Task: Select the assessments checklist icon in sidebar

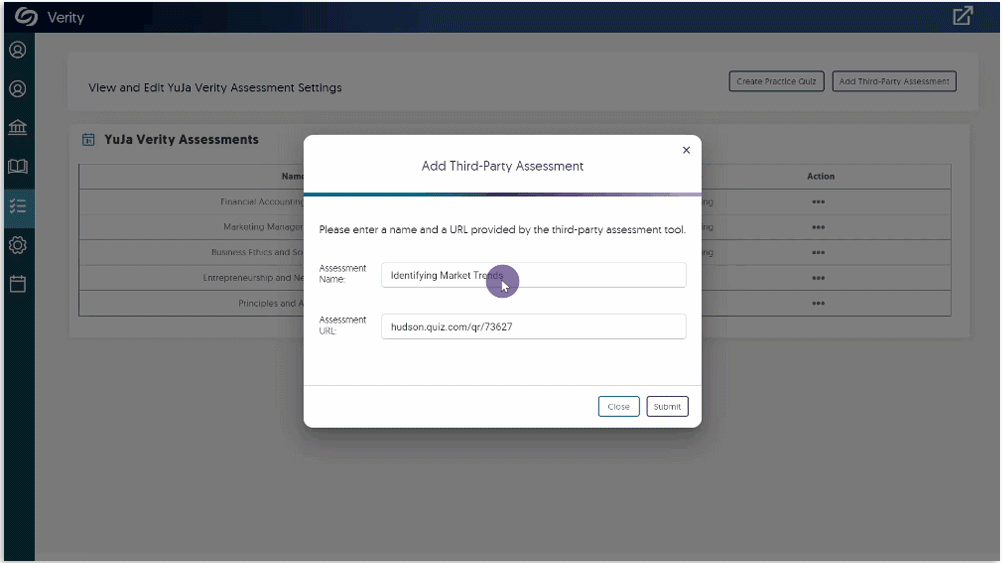Action: (x=17, y=206)
